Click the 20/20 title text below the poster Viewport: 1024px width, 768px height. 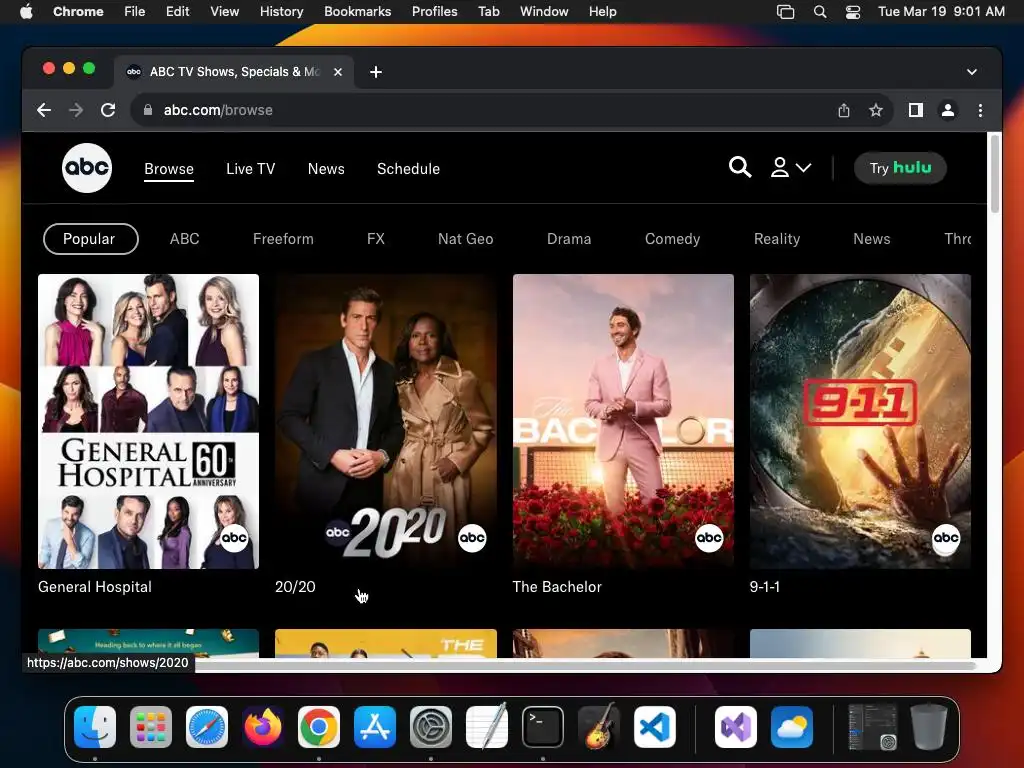tap(295, 586)
